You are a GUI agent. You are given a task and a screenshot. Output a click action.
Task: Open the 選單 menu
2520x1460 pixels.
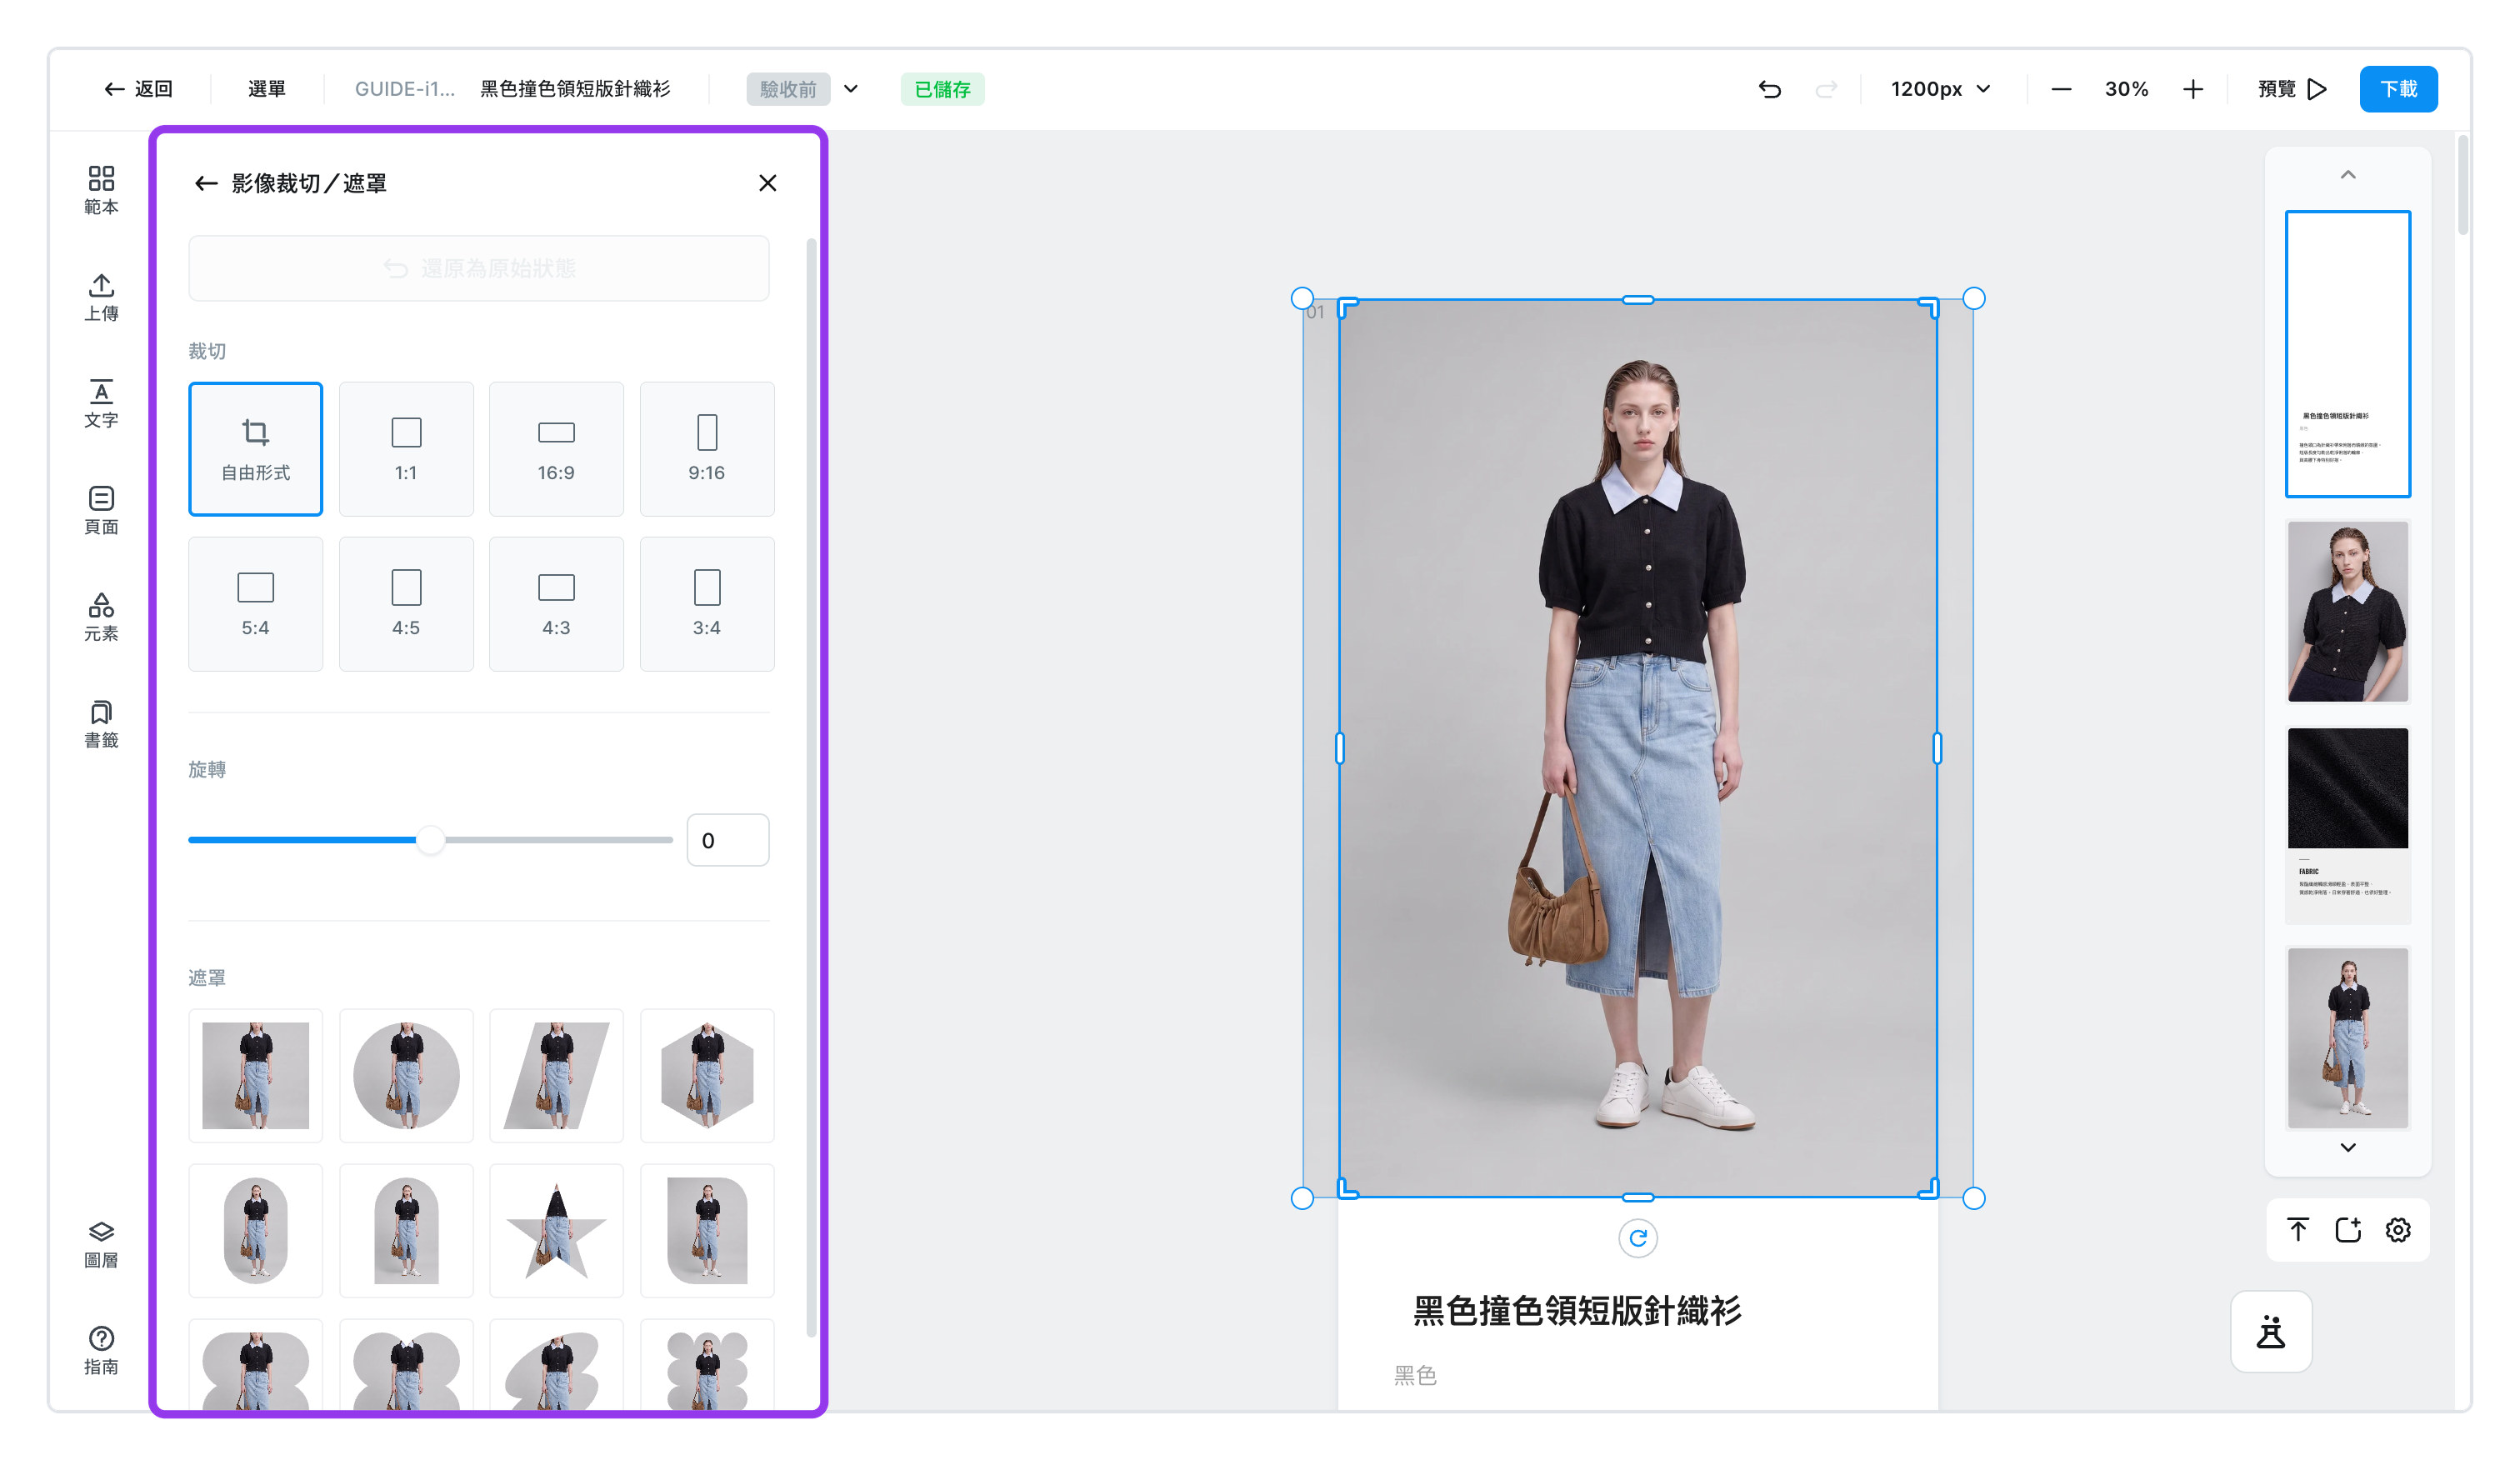pyautogui.click(x=266, y=89)
